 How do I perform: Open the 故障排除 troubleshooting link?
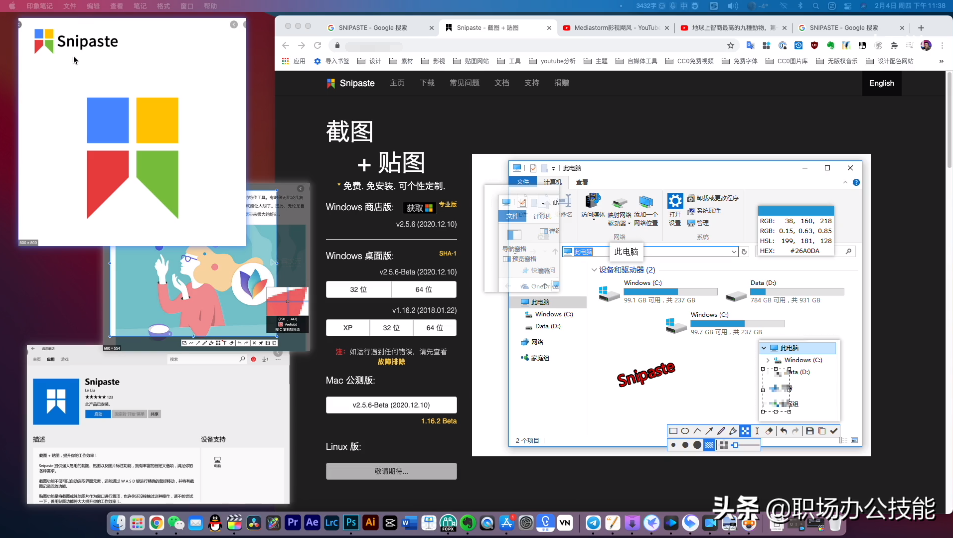pos(391,362)
